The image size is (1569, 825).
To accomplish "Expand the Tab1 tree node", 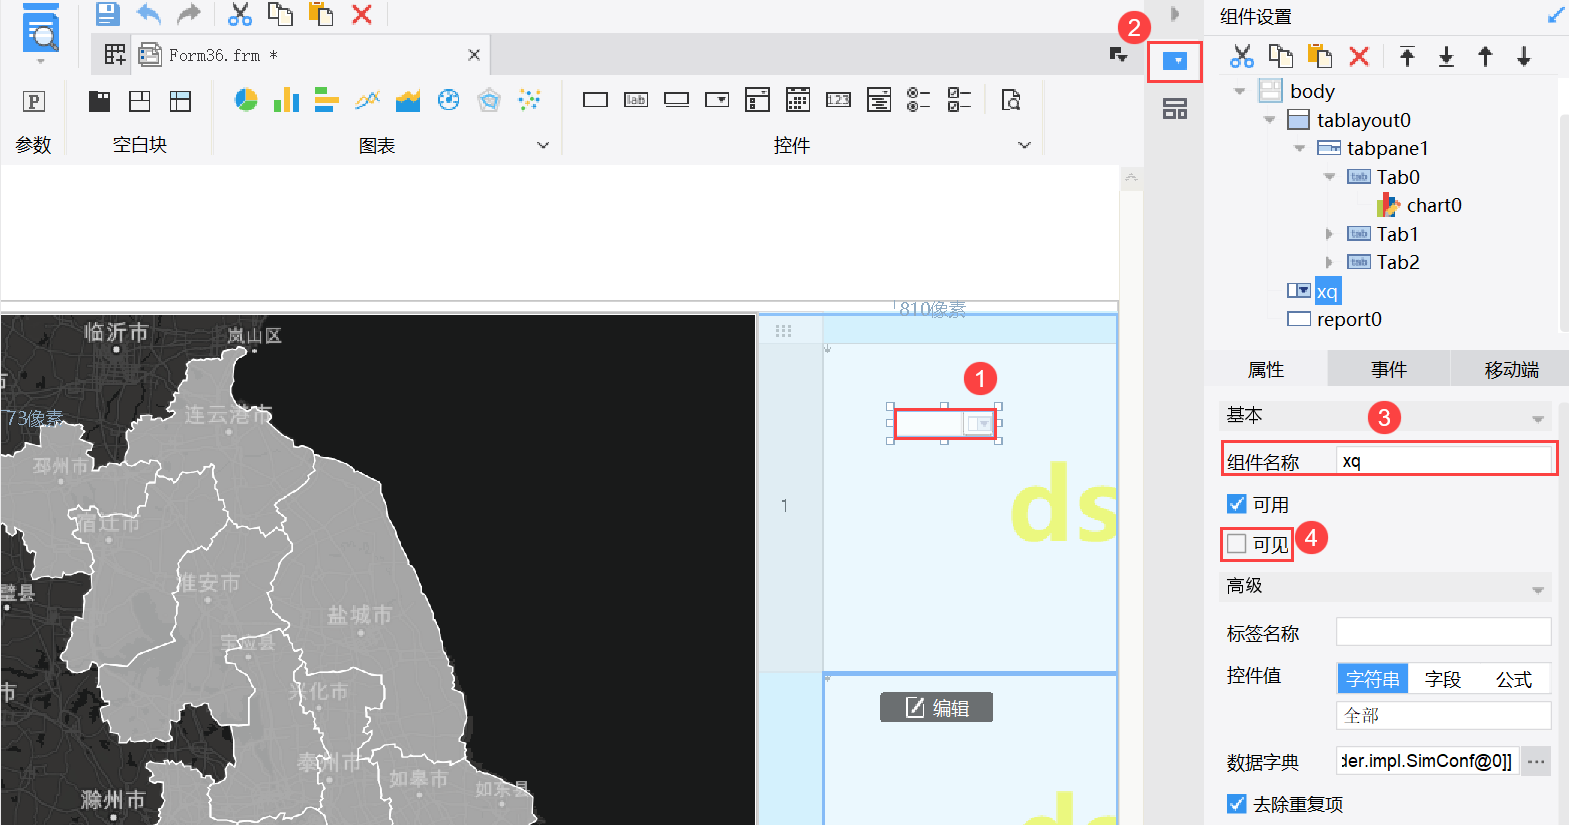I will 1329,234.
